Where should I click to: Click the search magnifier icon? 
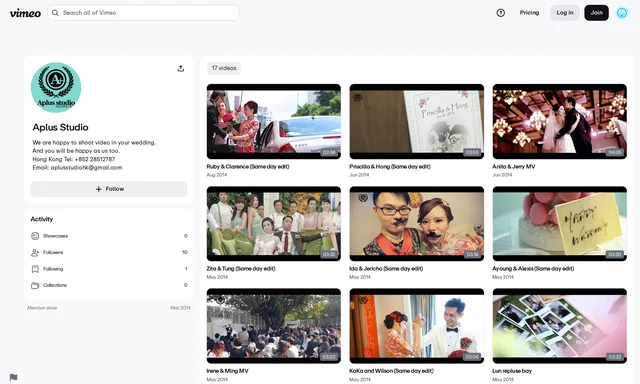55,13
